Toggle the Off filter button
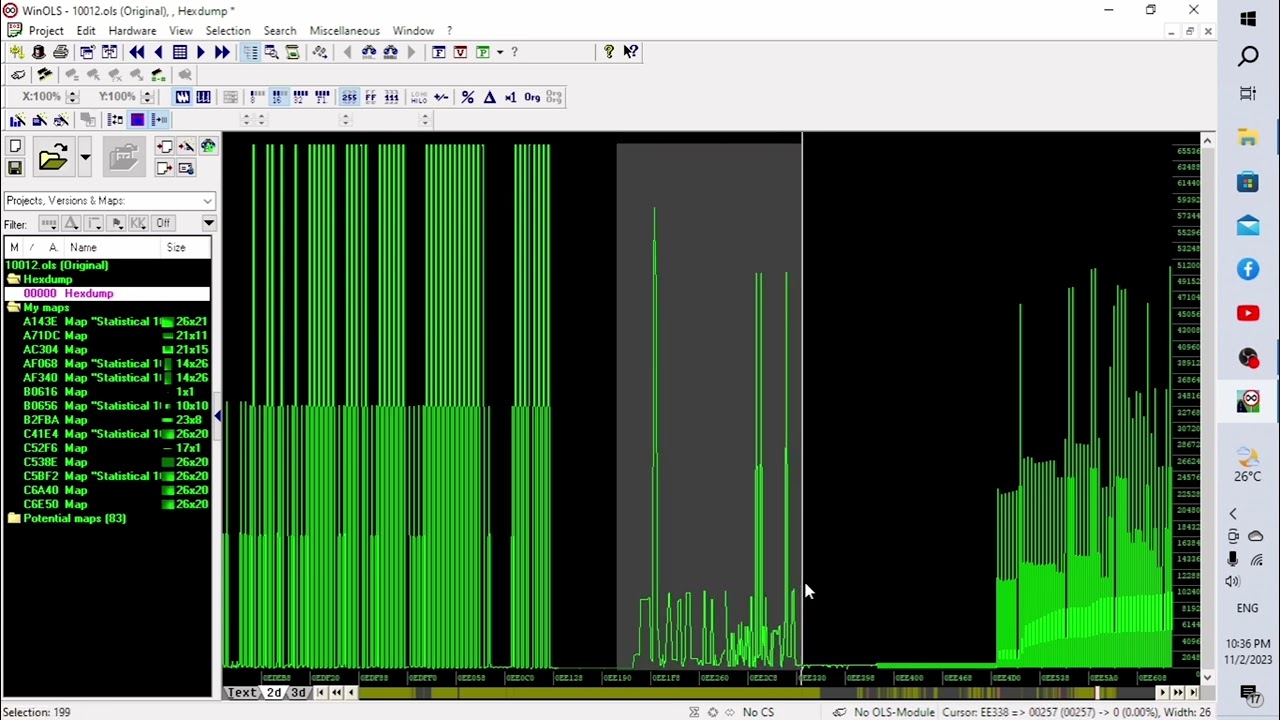The width and height of the screenshot is (1280, 720). point(163,223)
